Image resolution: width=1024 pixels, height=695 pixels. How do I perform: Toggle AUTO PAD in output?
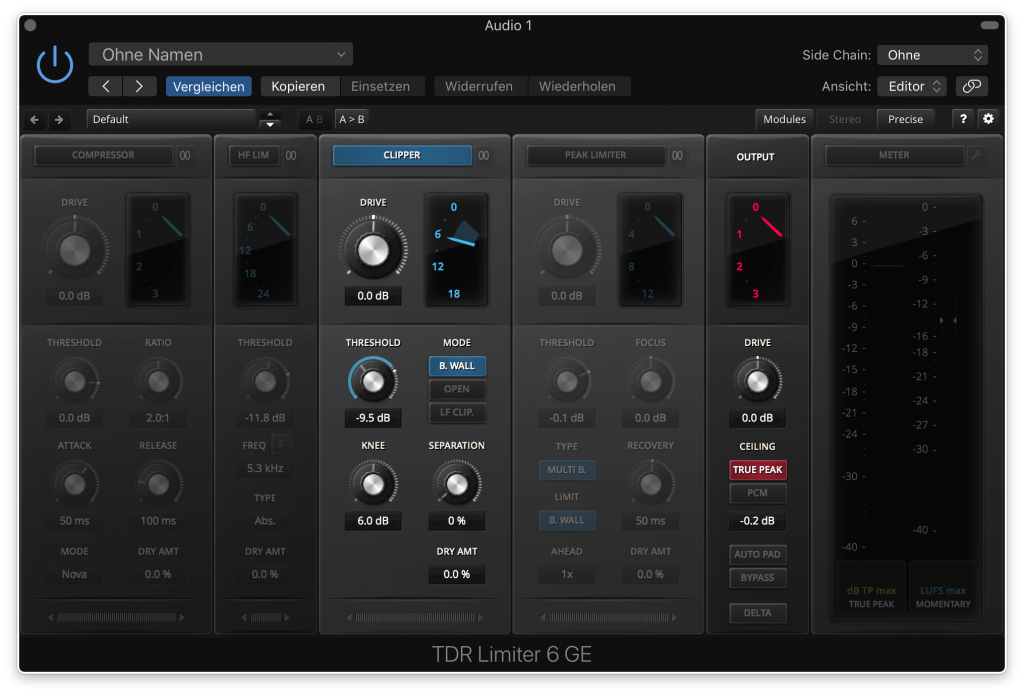[758, 555]
